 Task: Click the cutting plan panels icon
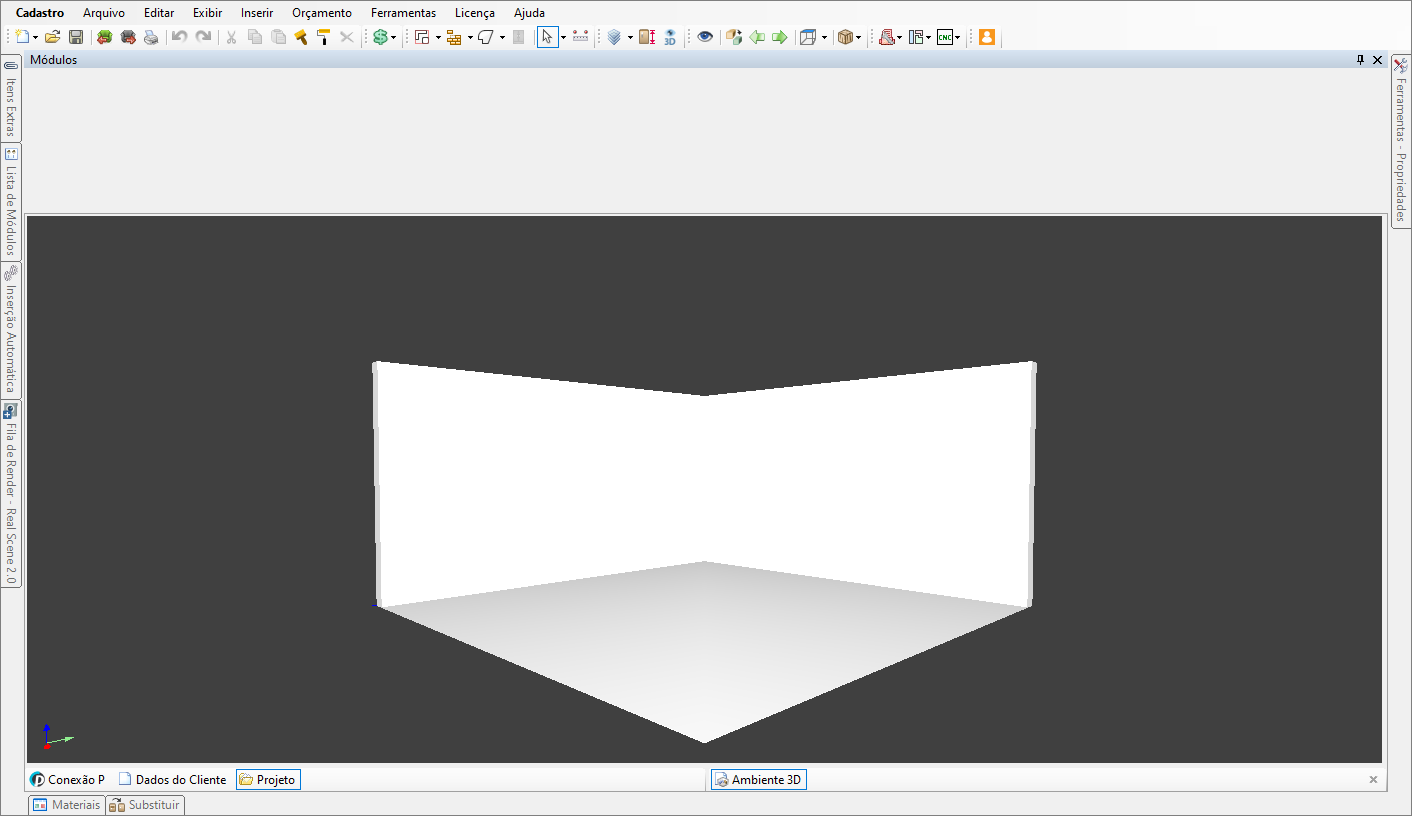point(915,37)
